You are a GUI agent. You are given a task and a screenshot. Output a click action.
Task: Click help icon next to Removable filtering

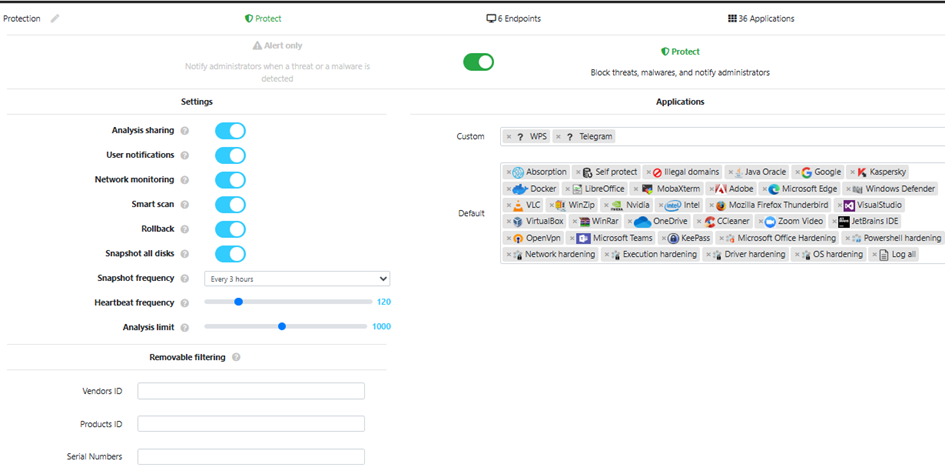[x=236, y=357]
